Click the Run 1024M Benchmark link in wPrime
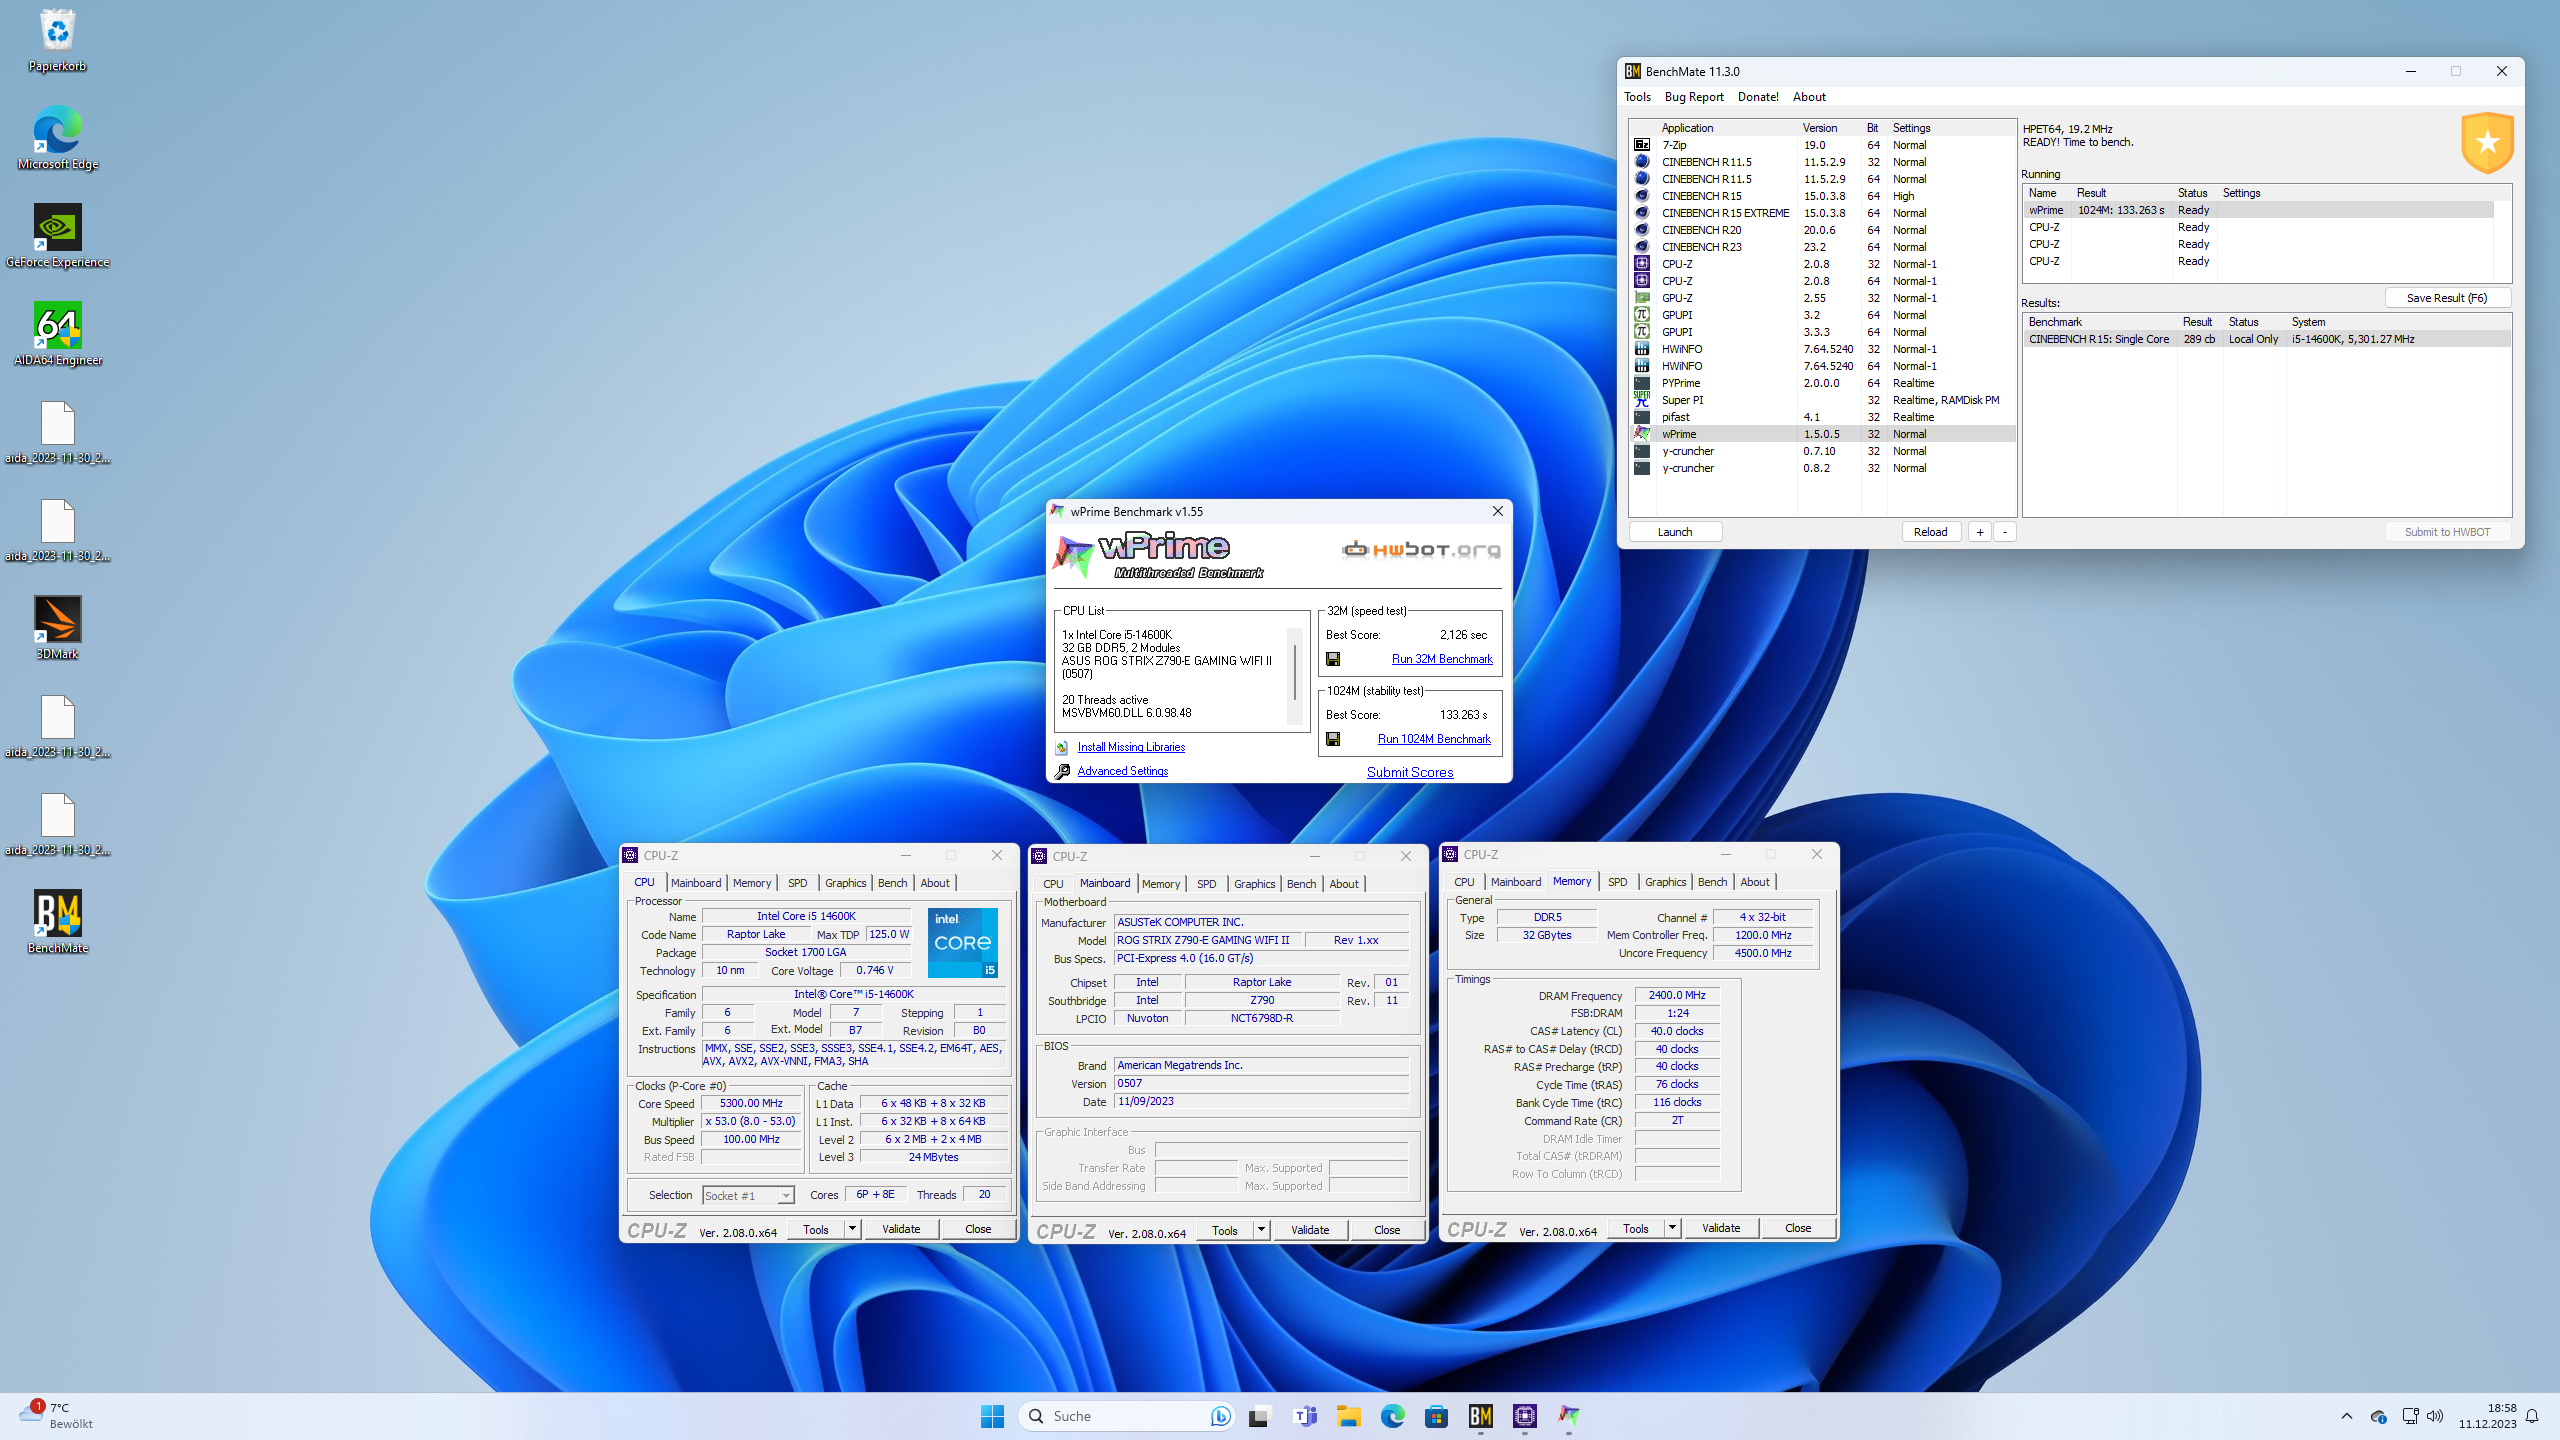Image resolution: width=2560 pixels, height=1440 pixels. point(1434,738)
